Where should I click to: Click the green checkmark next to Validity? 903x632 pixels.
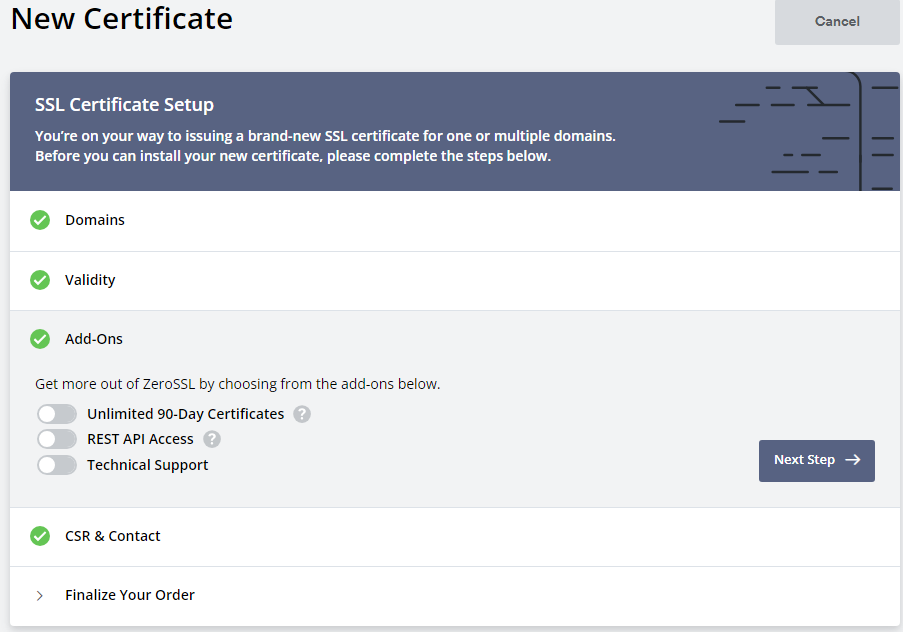(x=40, y=280)
